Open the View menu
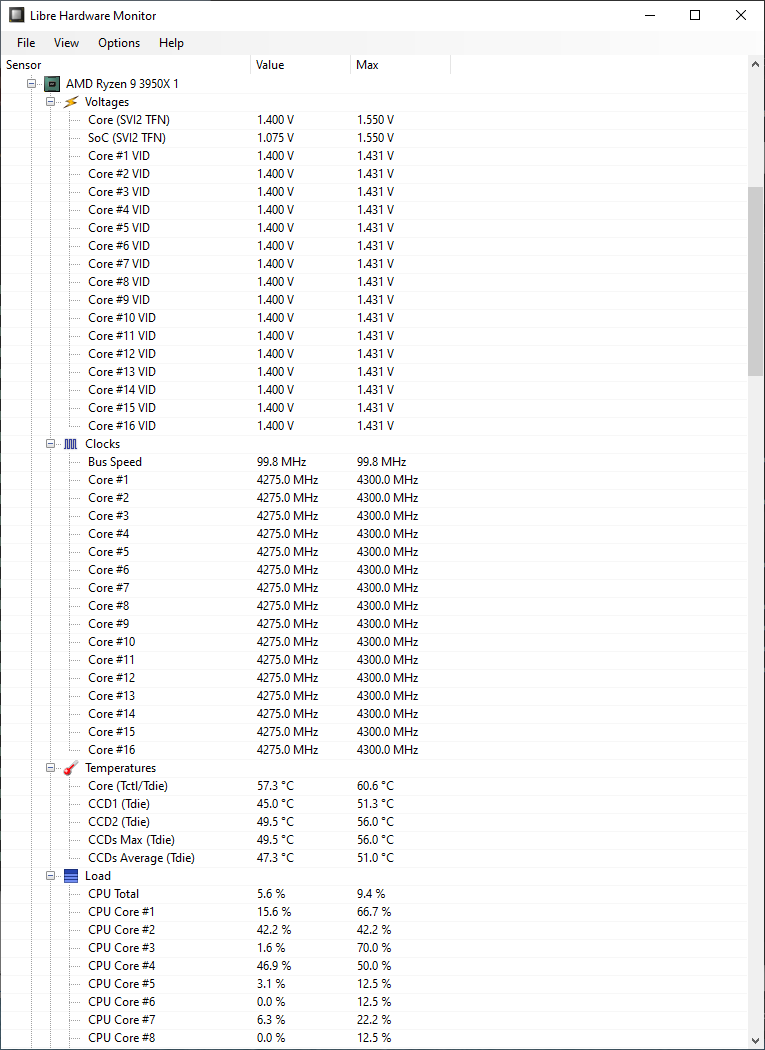765x1050 pixels. (66, 43)
